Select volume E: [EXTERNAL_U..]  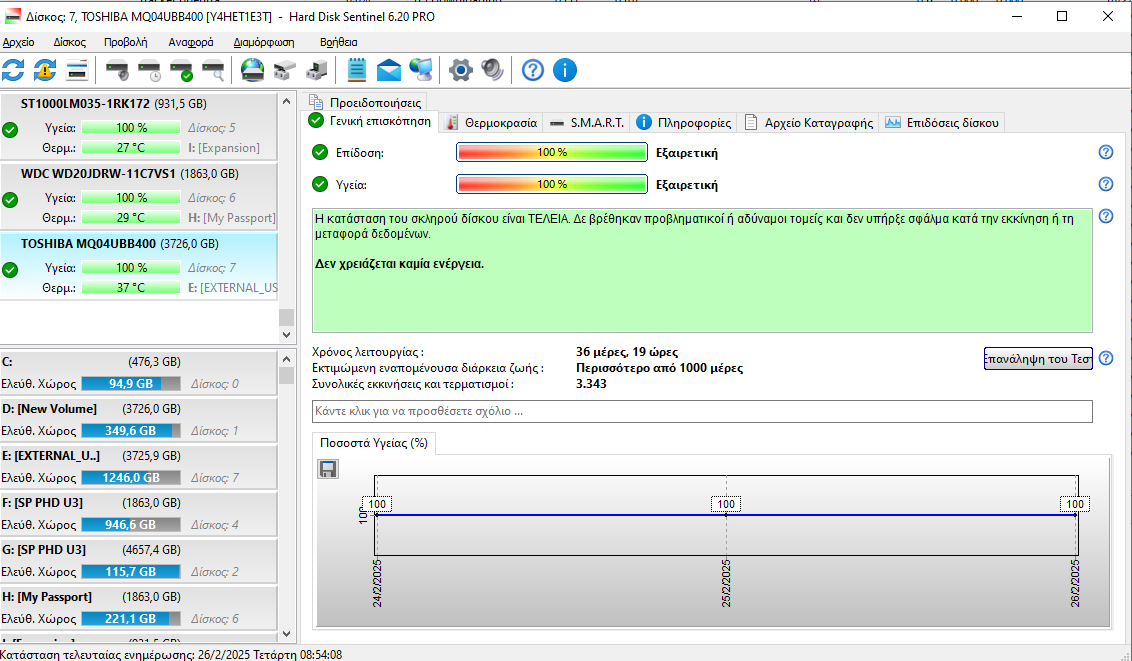[139, 467]
